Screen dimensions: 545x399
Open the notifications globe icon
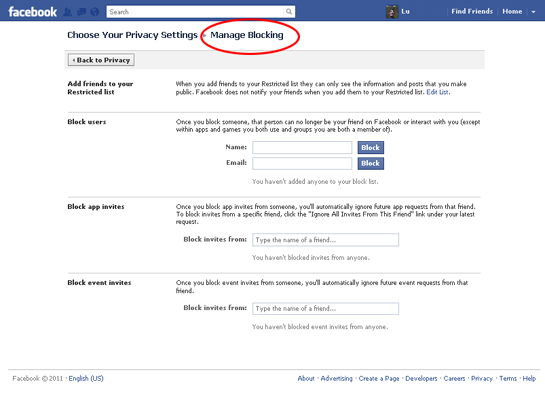click(x=95, y=12)
